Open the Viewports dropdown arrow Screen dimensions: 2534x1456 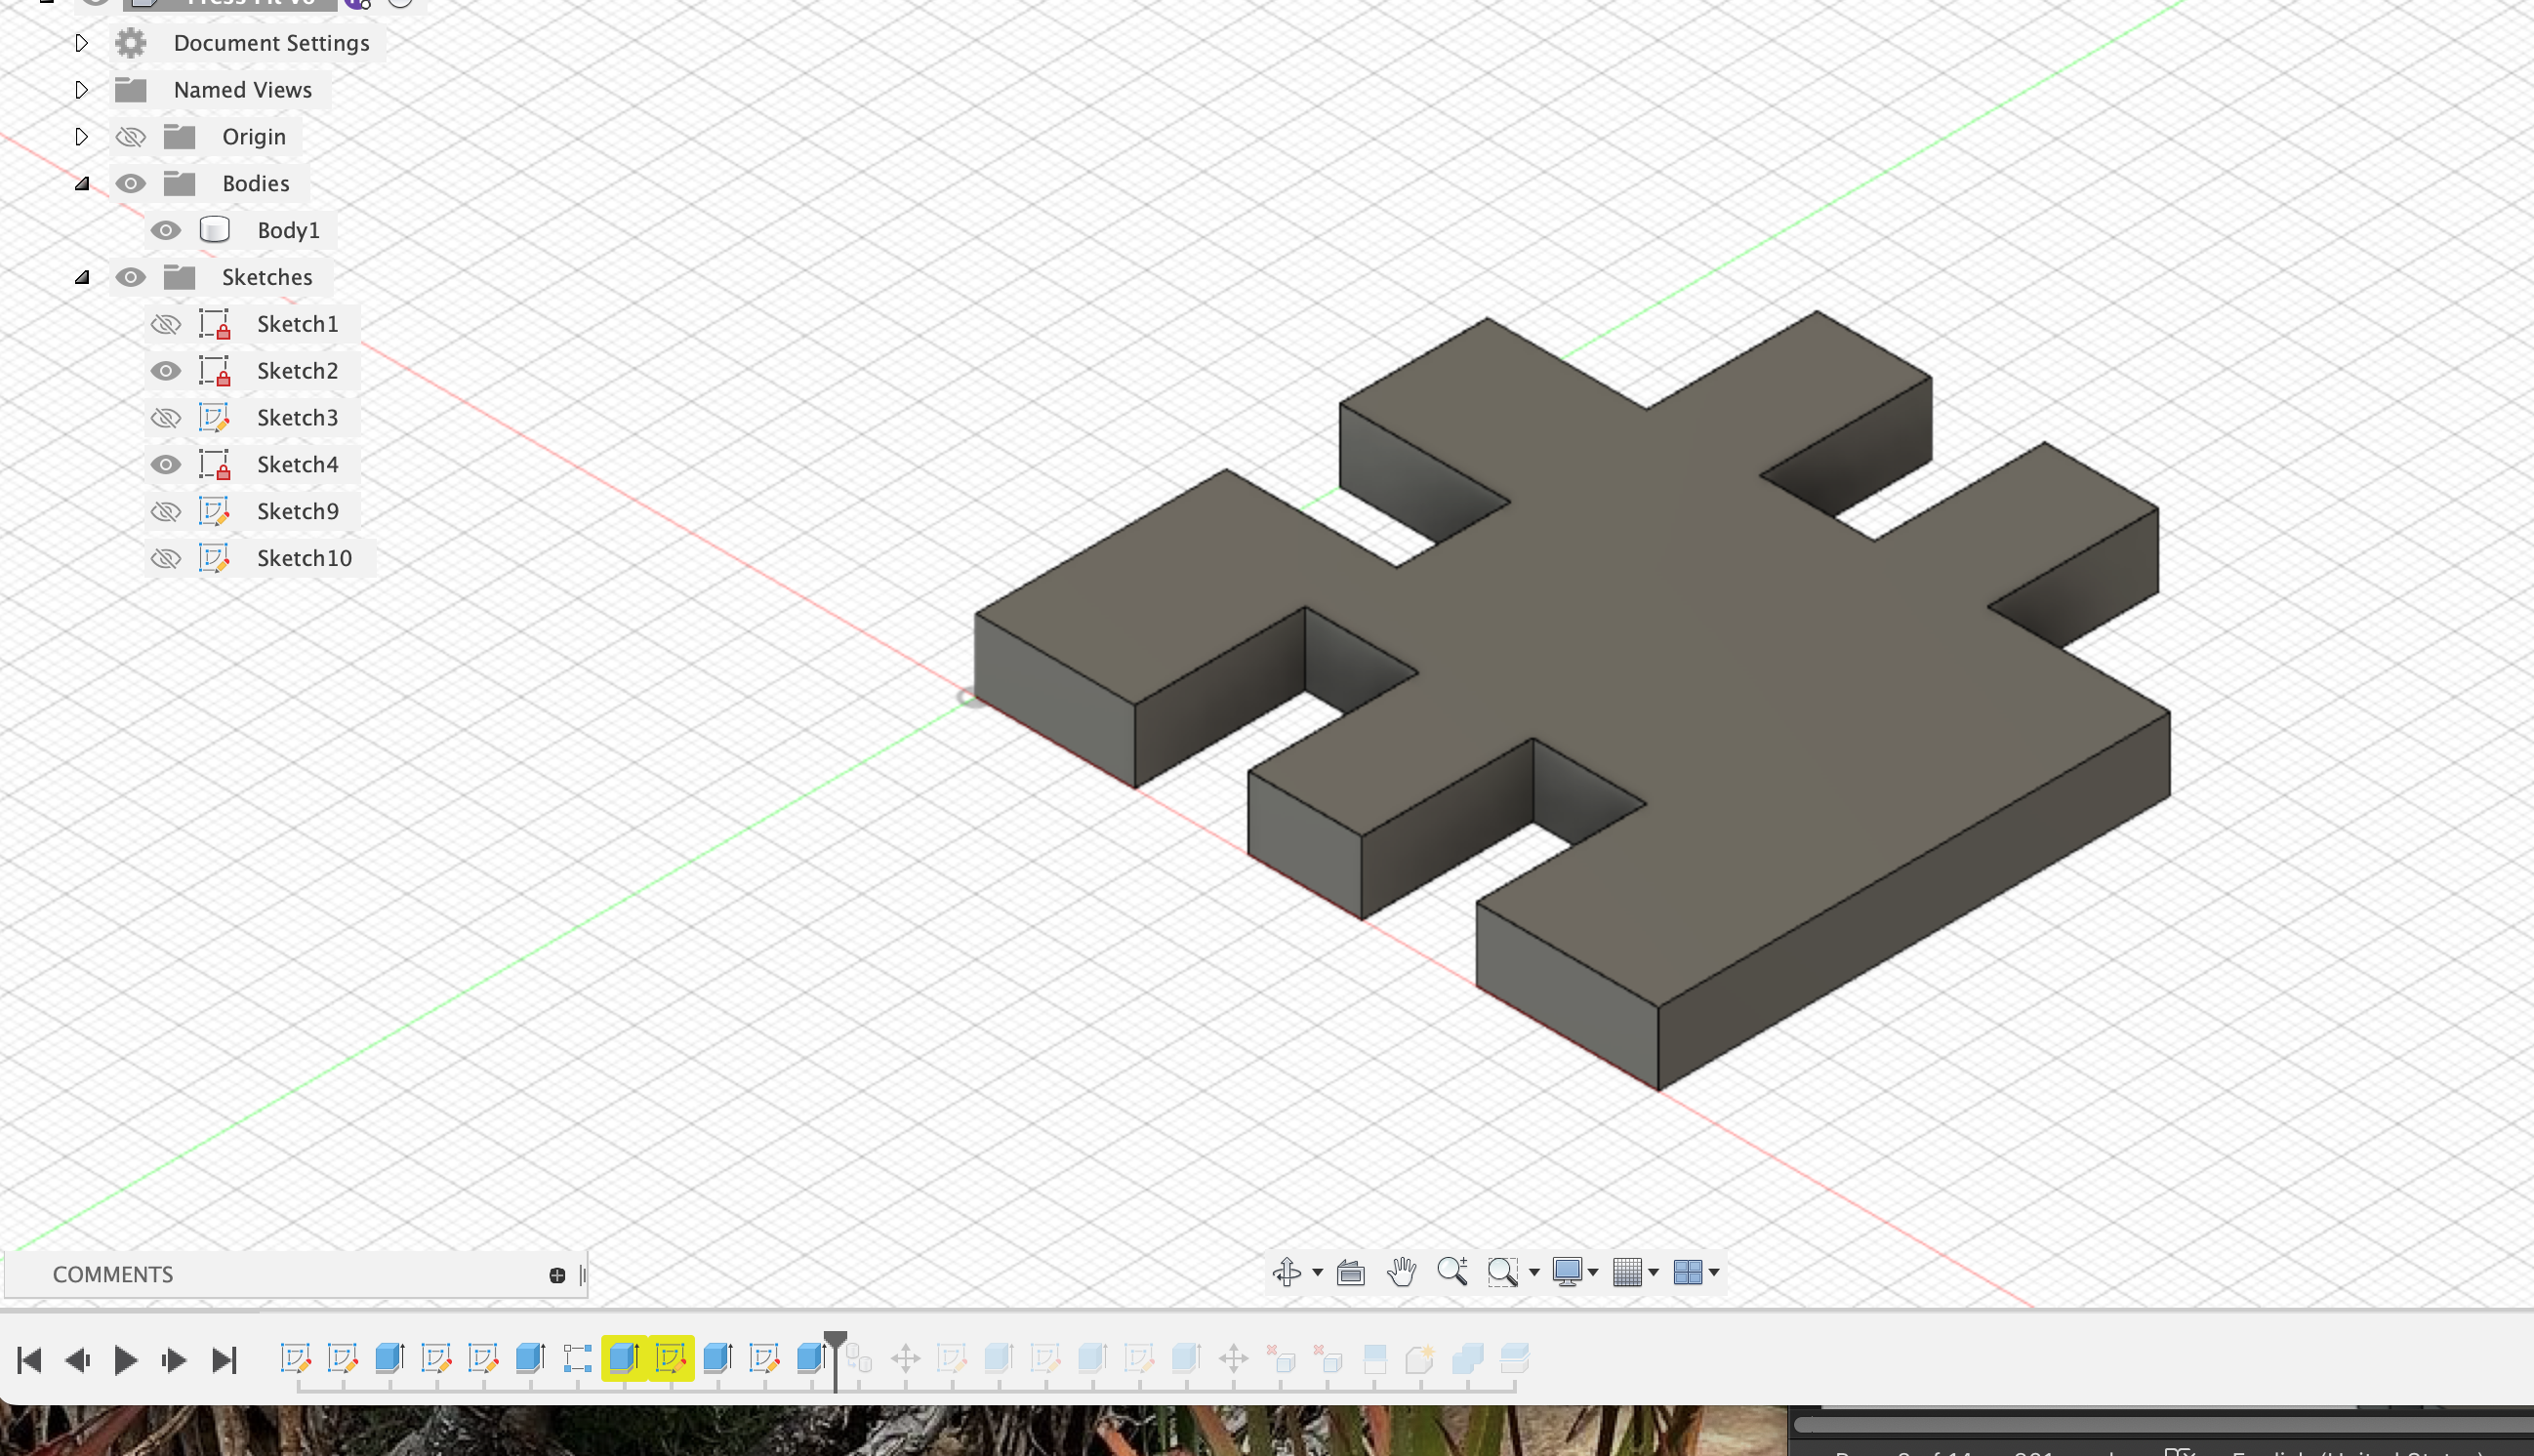click(x=1714, y=1273)
